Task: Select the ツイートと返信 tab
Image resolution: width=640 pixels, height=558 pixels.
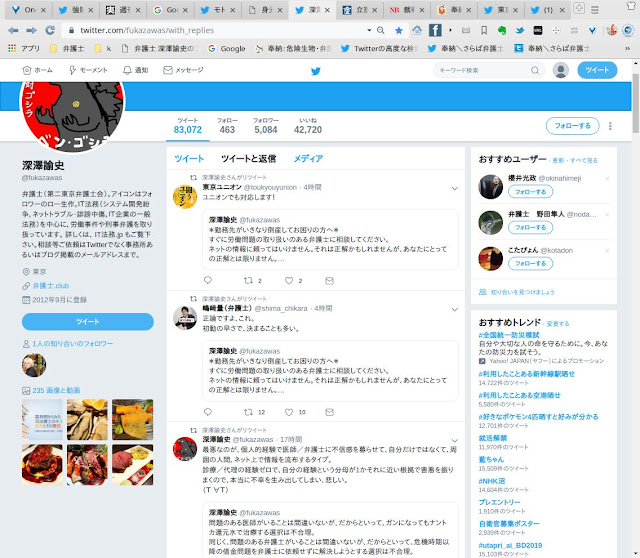Action: click(248, 159)
